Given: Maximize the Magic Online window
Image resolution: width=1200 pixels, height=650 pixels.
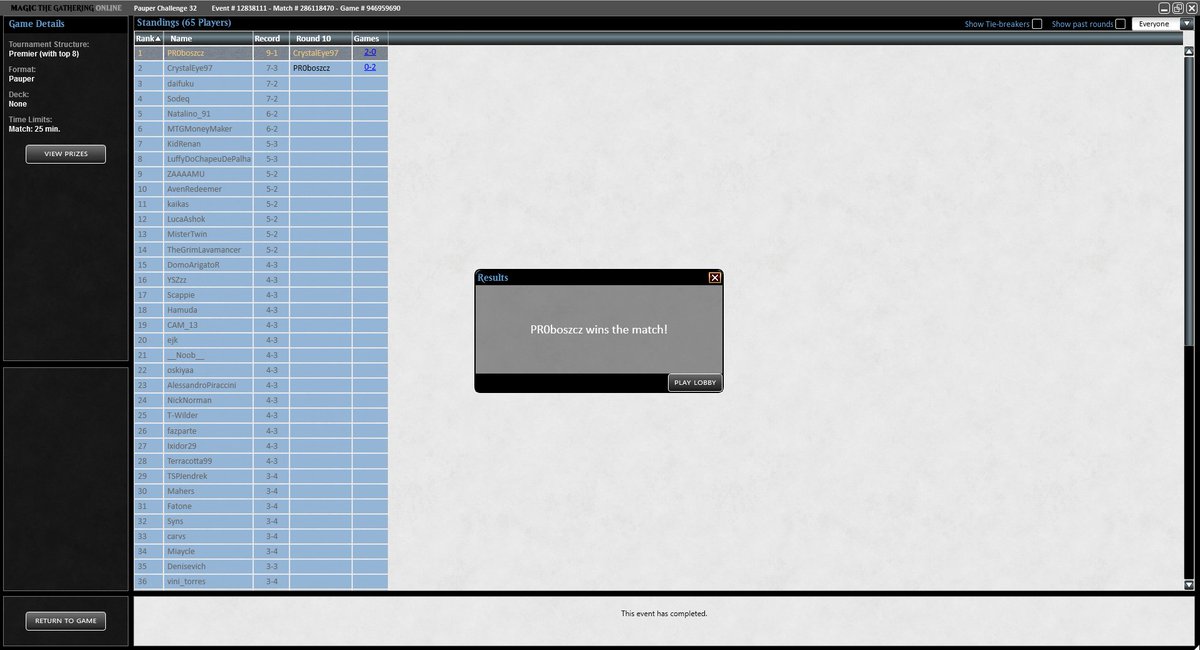Looking at the screenshot, I should 1176,7.
